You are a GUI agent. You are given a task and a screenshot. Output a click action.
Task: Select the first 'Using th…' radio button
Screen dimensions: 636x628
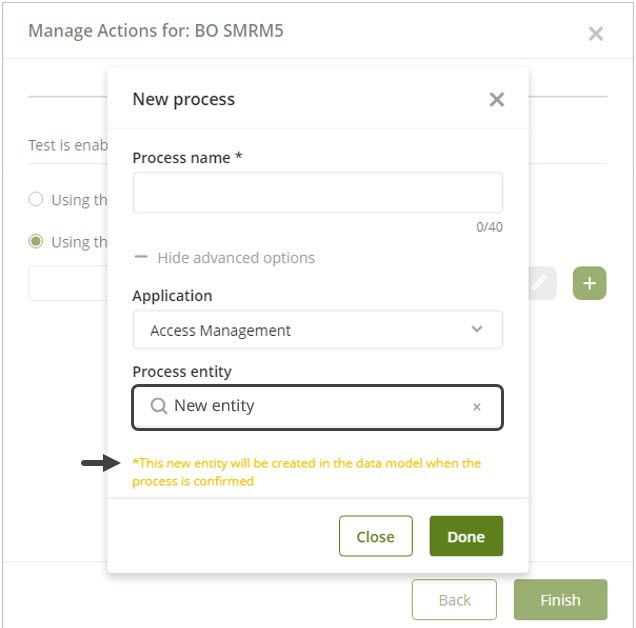(x=36, y=199)
